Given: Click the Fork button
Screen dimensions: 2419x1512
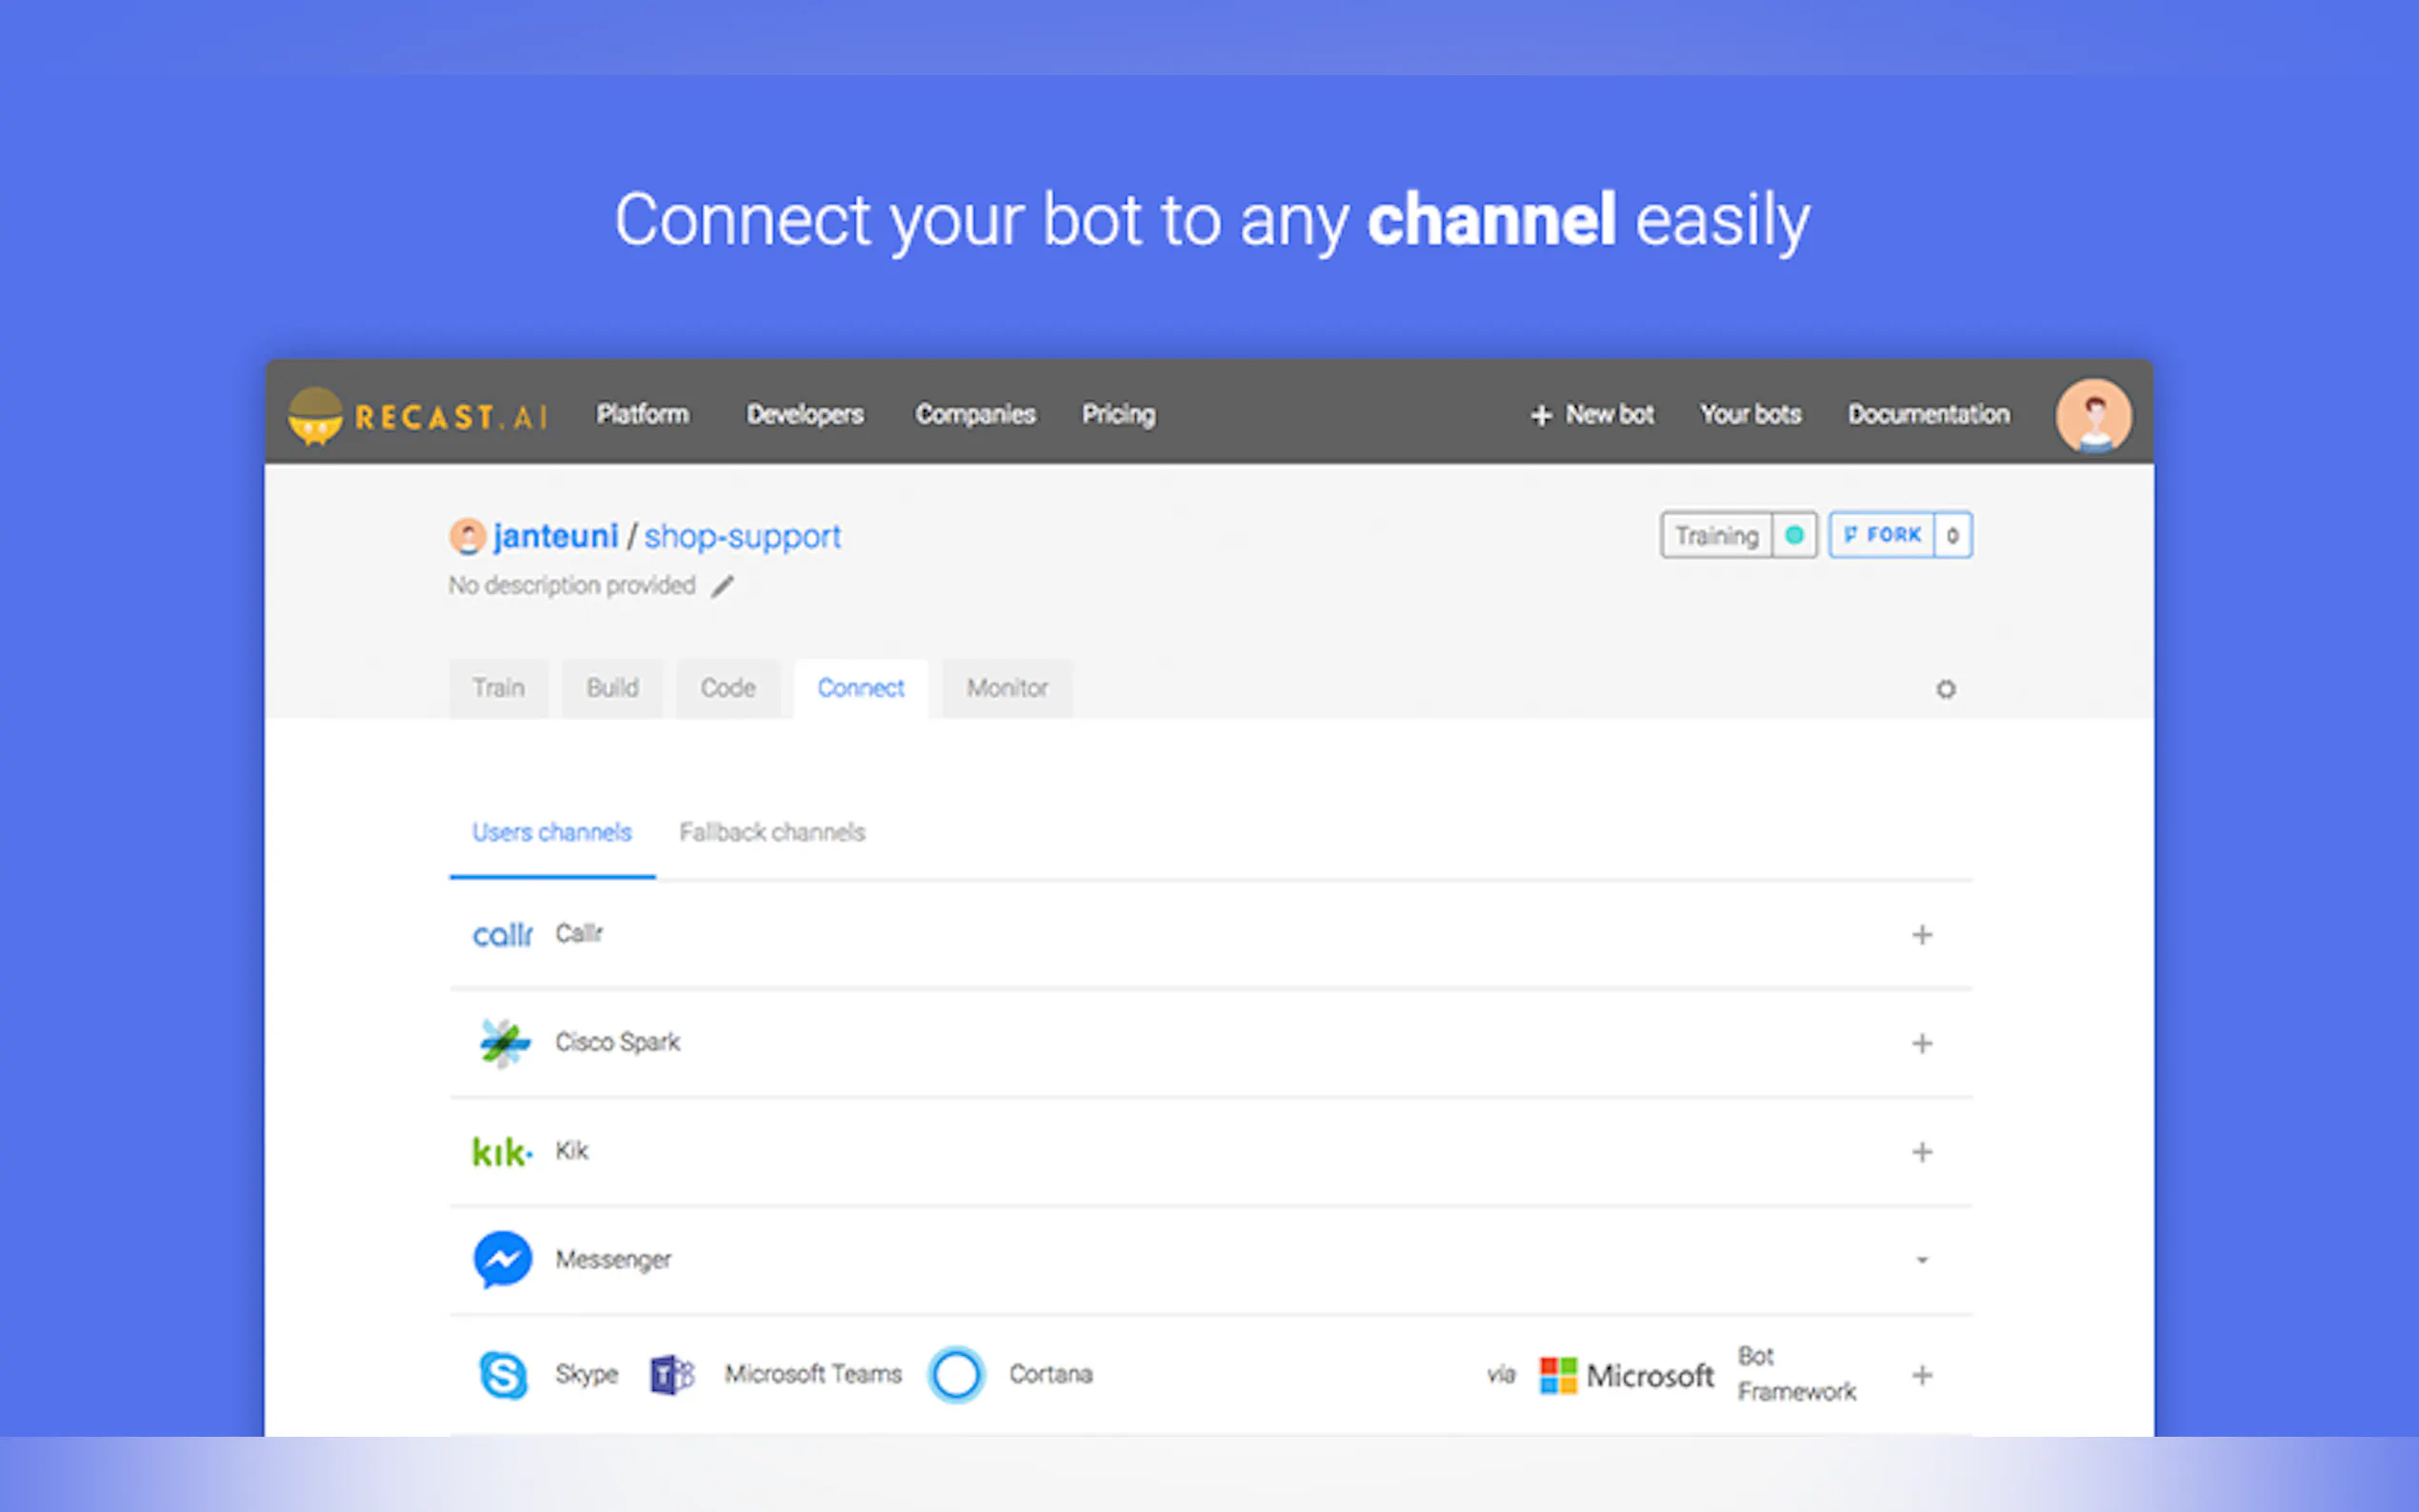Looking at the screenshot, I should coord(1882,535).
